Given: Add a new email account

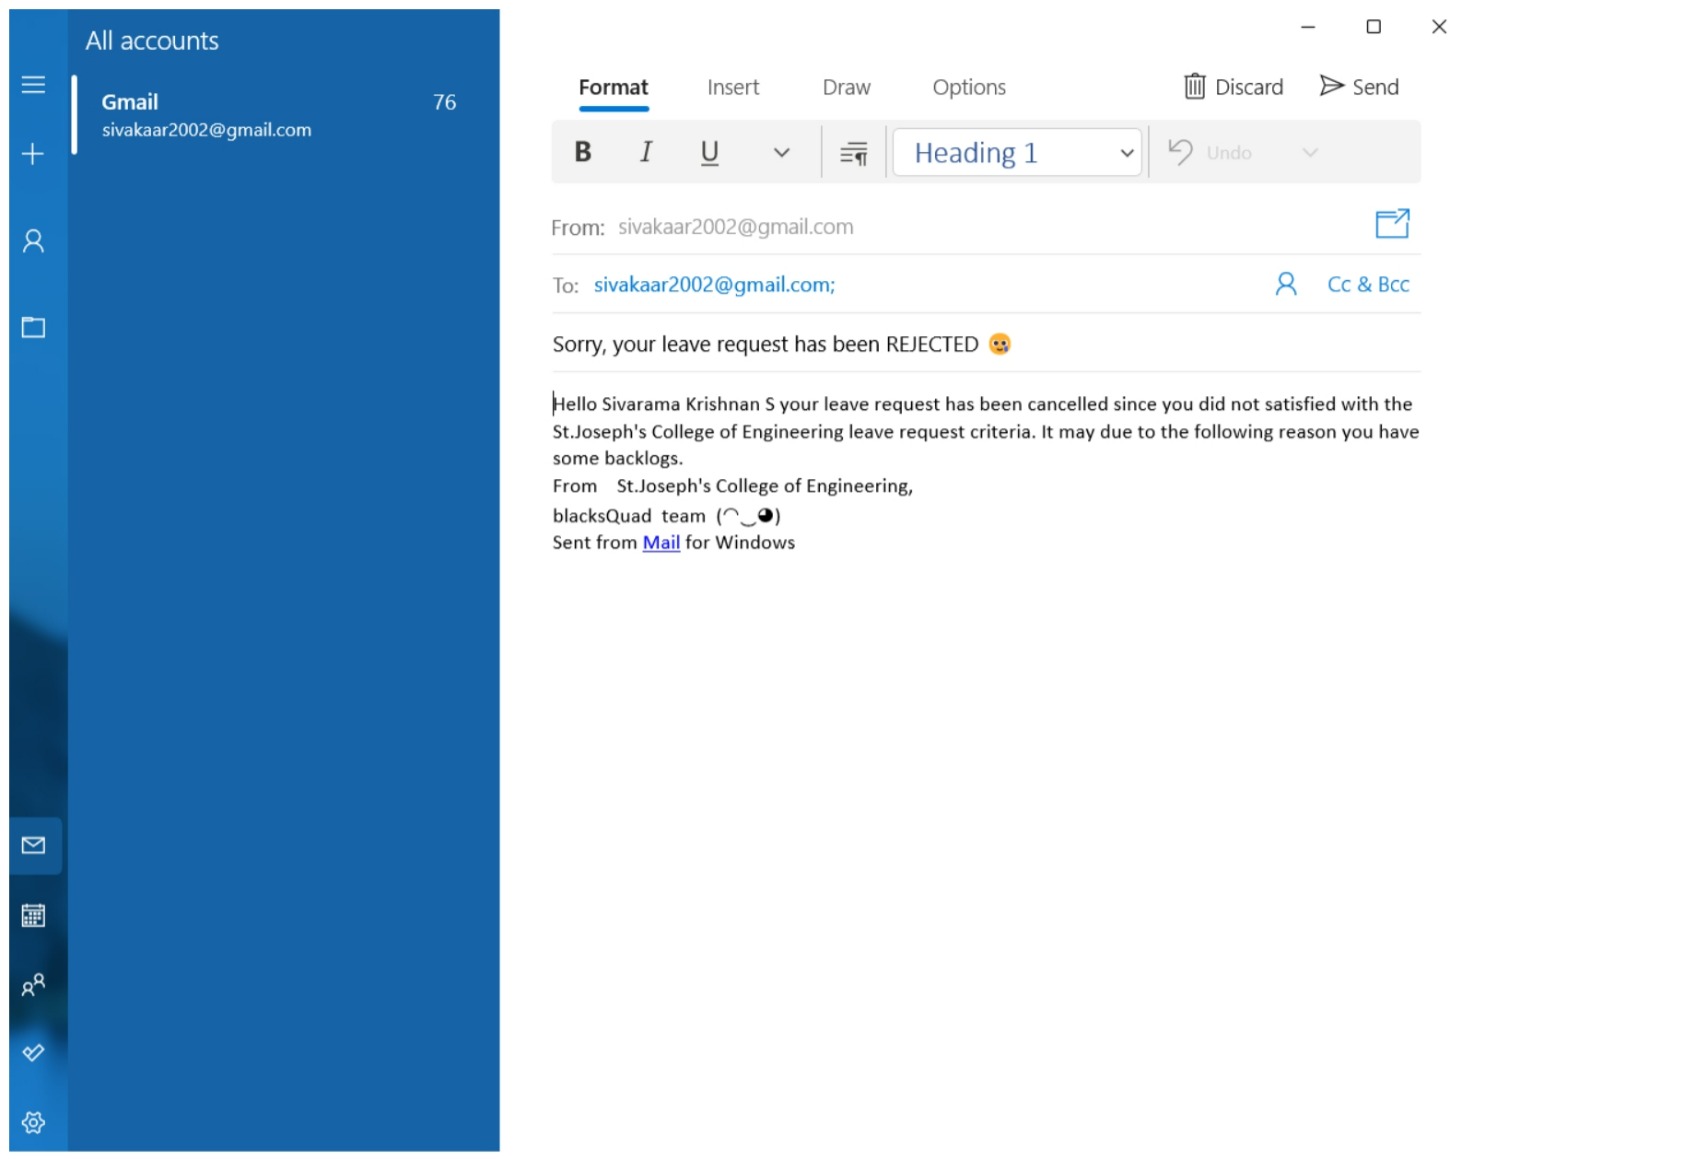Looking at the screenshot, I should click(34, 153).
